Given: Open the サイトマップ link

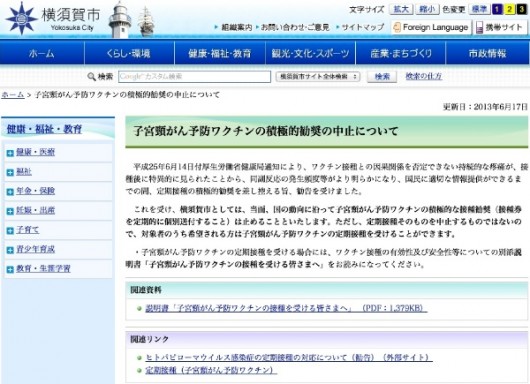Looking at the screenshot, I should [363, 27].
